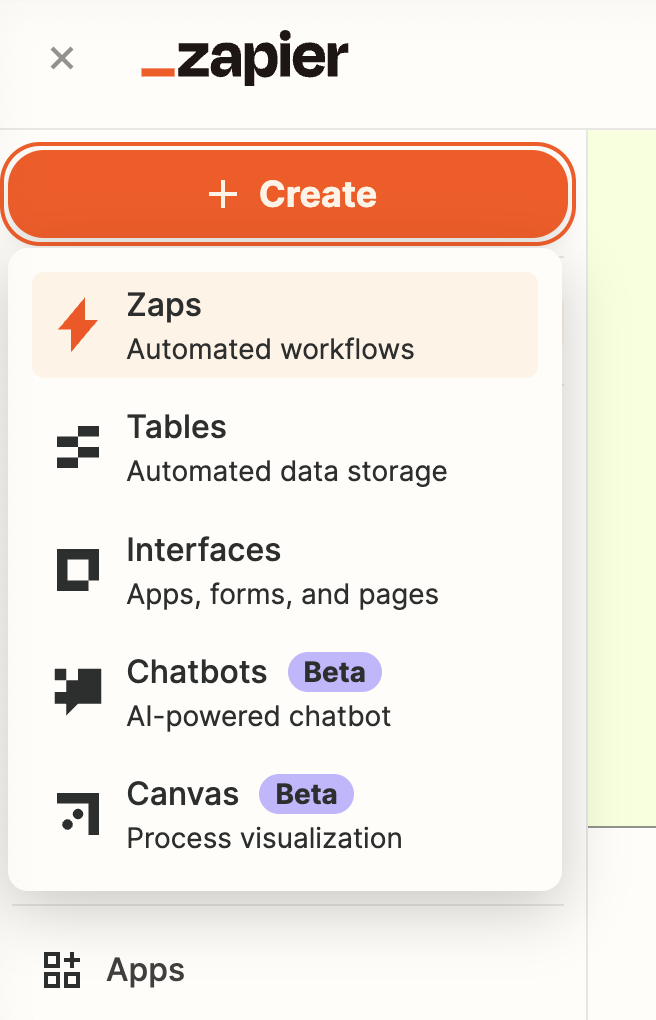This screenshot has width=656, height=1020.
Task: Select Chatbots from the menu
Action: point(285,692)
